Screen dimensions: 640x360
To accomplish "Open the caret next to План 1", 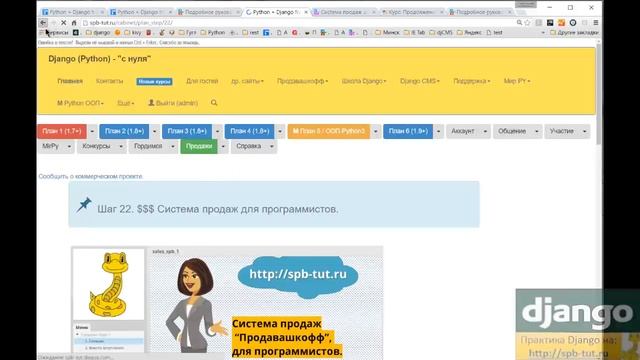I will tap(92, 131).
